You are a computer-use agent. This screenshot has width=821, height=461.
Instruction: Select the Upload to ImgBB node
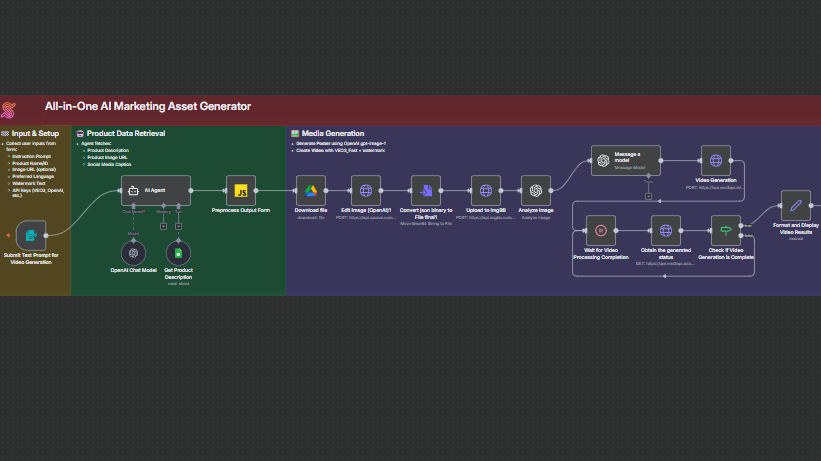[x=485, y=190]
